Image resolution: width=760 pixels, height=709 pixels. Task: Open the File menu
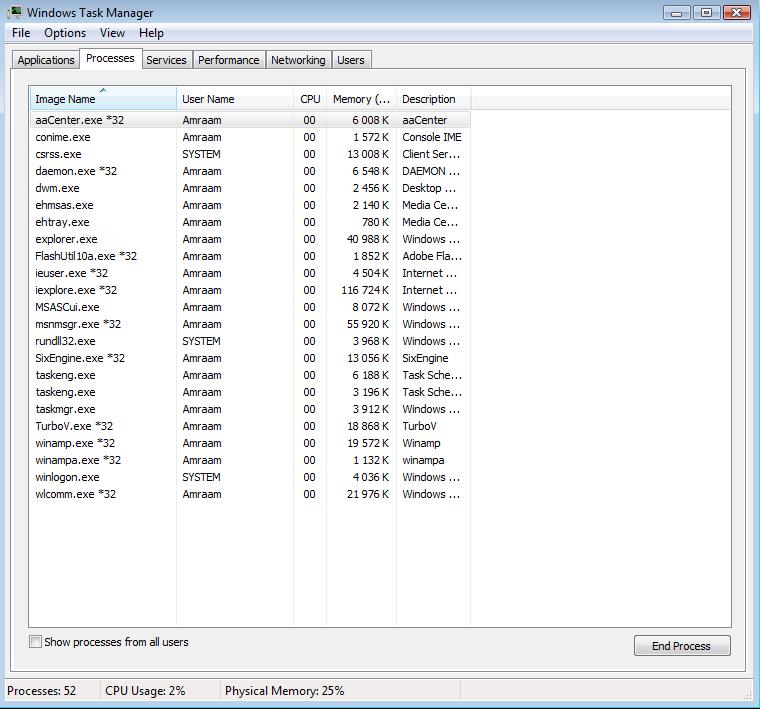click(x=21, y=33)
